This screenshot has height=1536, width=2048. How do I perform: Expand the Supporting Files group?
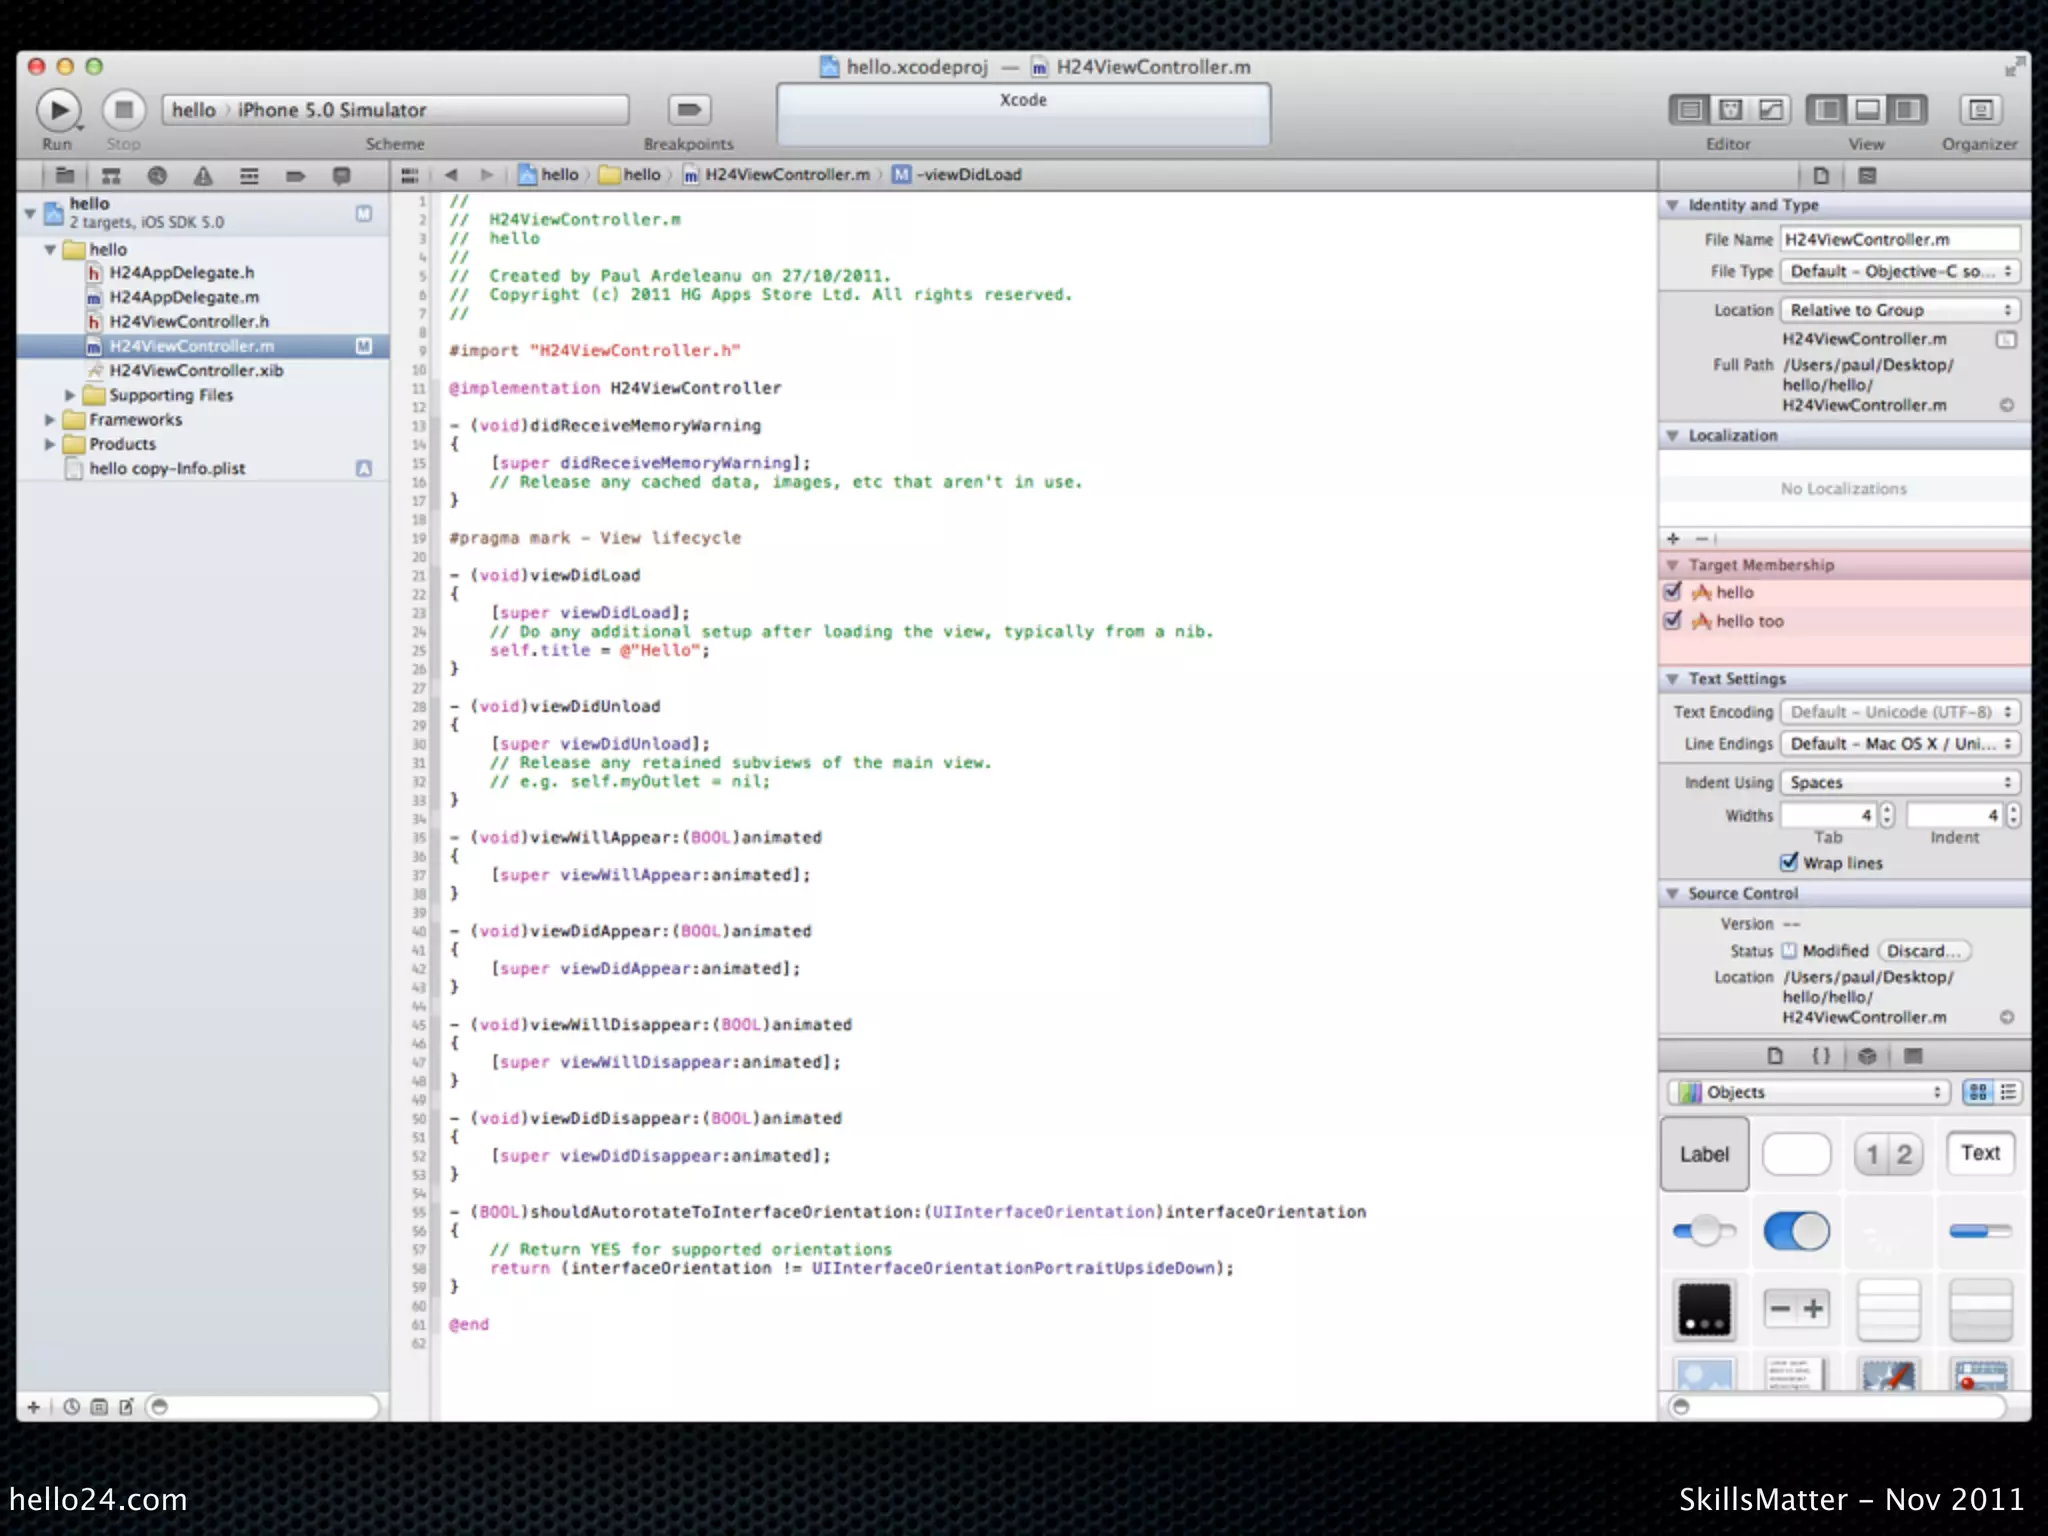point(70,395)
